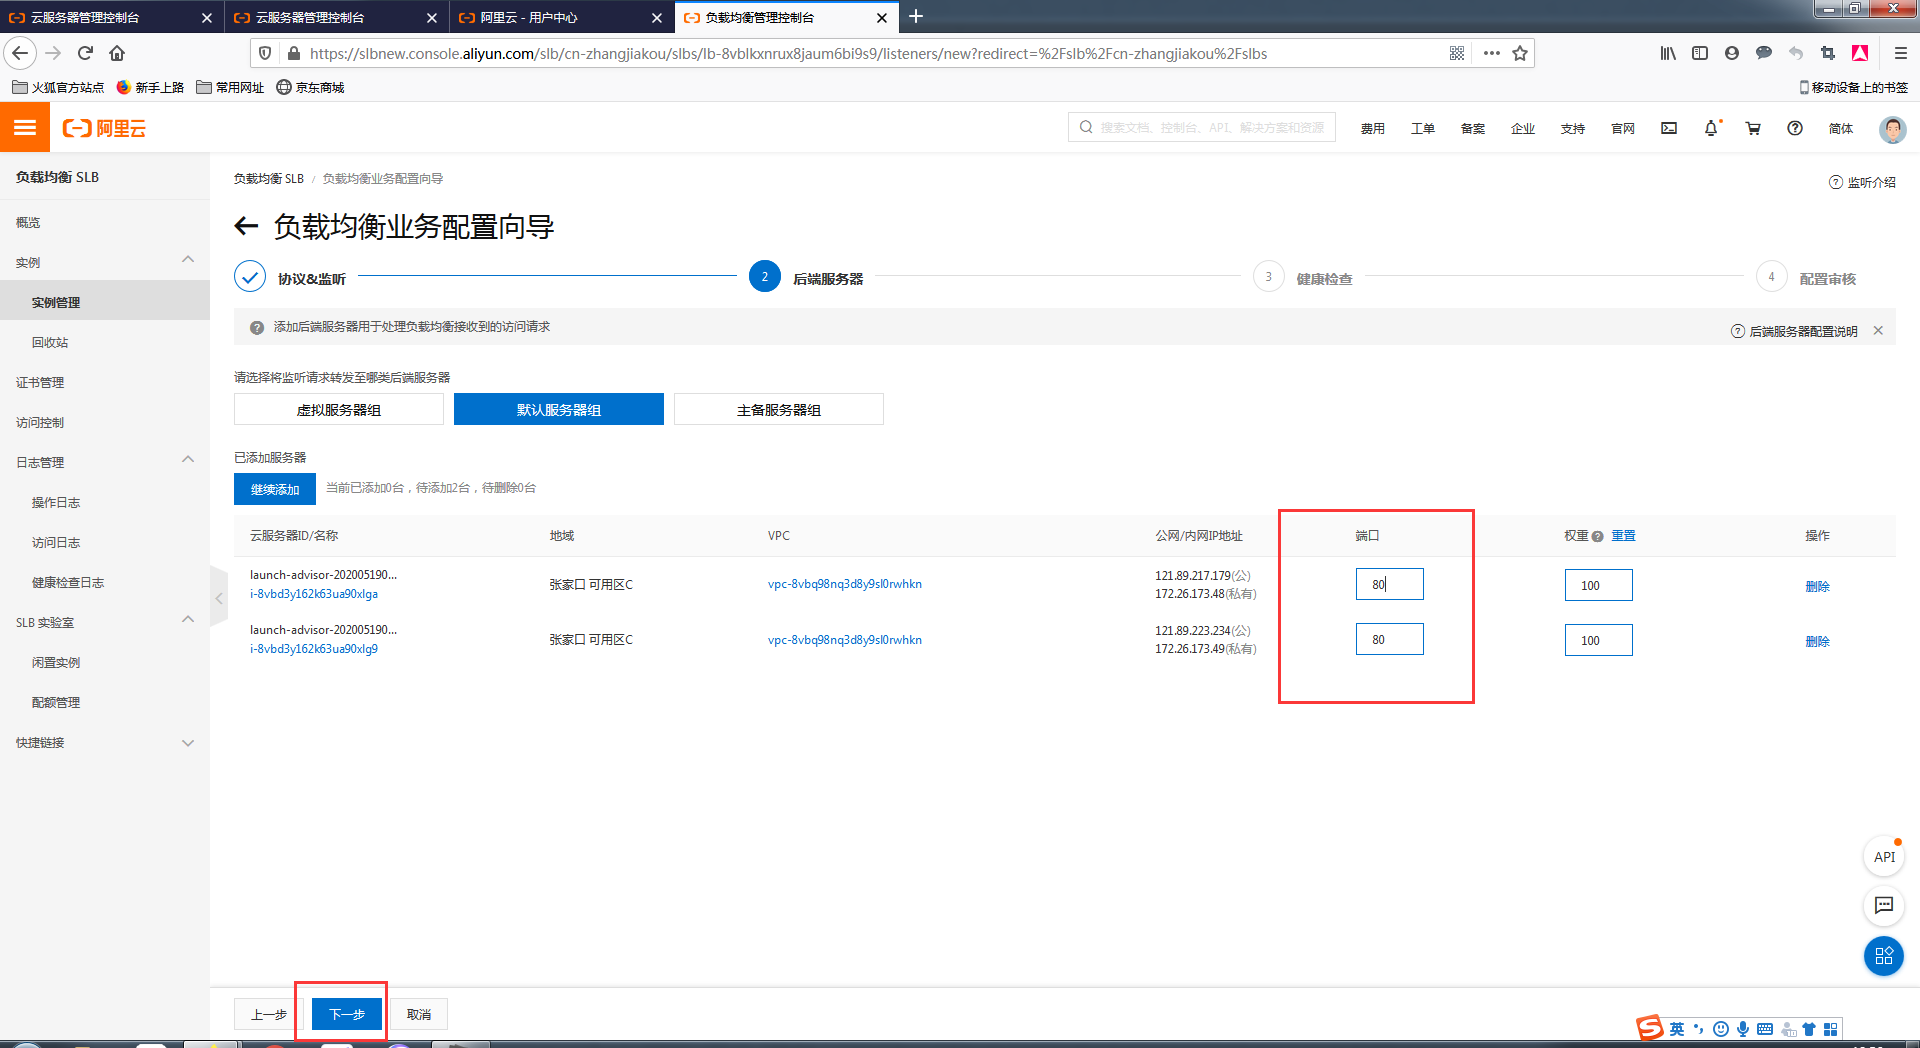Open the API floating button
Image resolution: width=1920 pixels, height=1048 pixels.
point(1884,857)
